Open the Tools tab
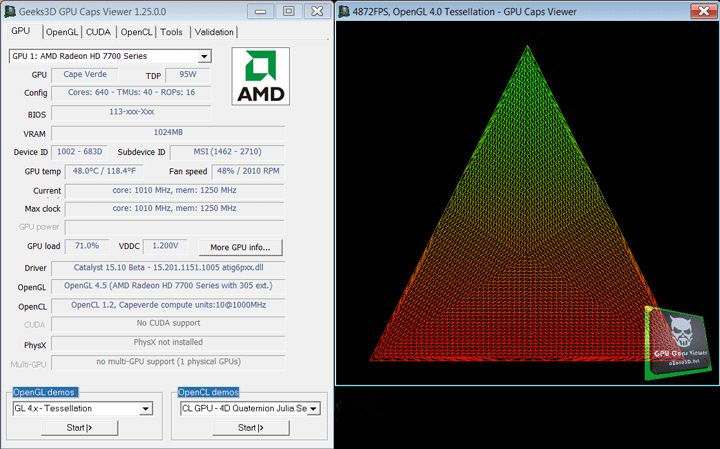 tap(171, 32)
